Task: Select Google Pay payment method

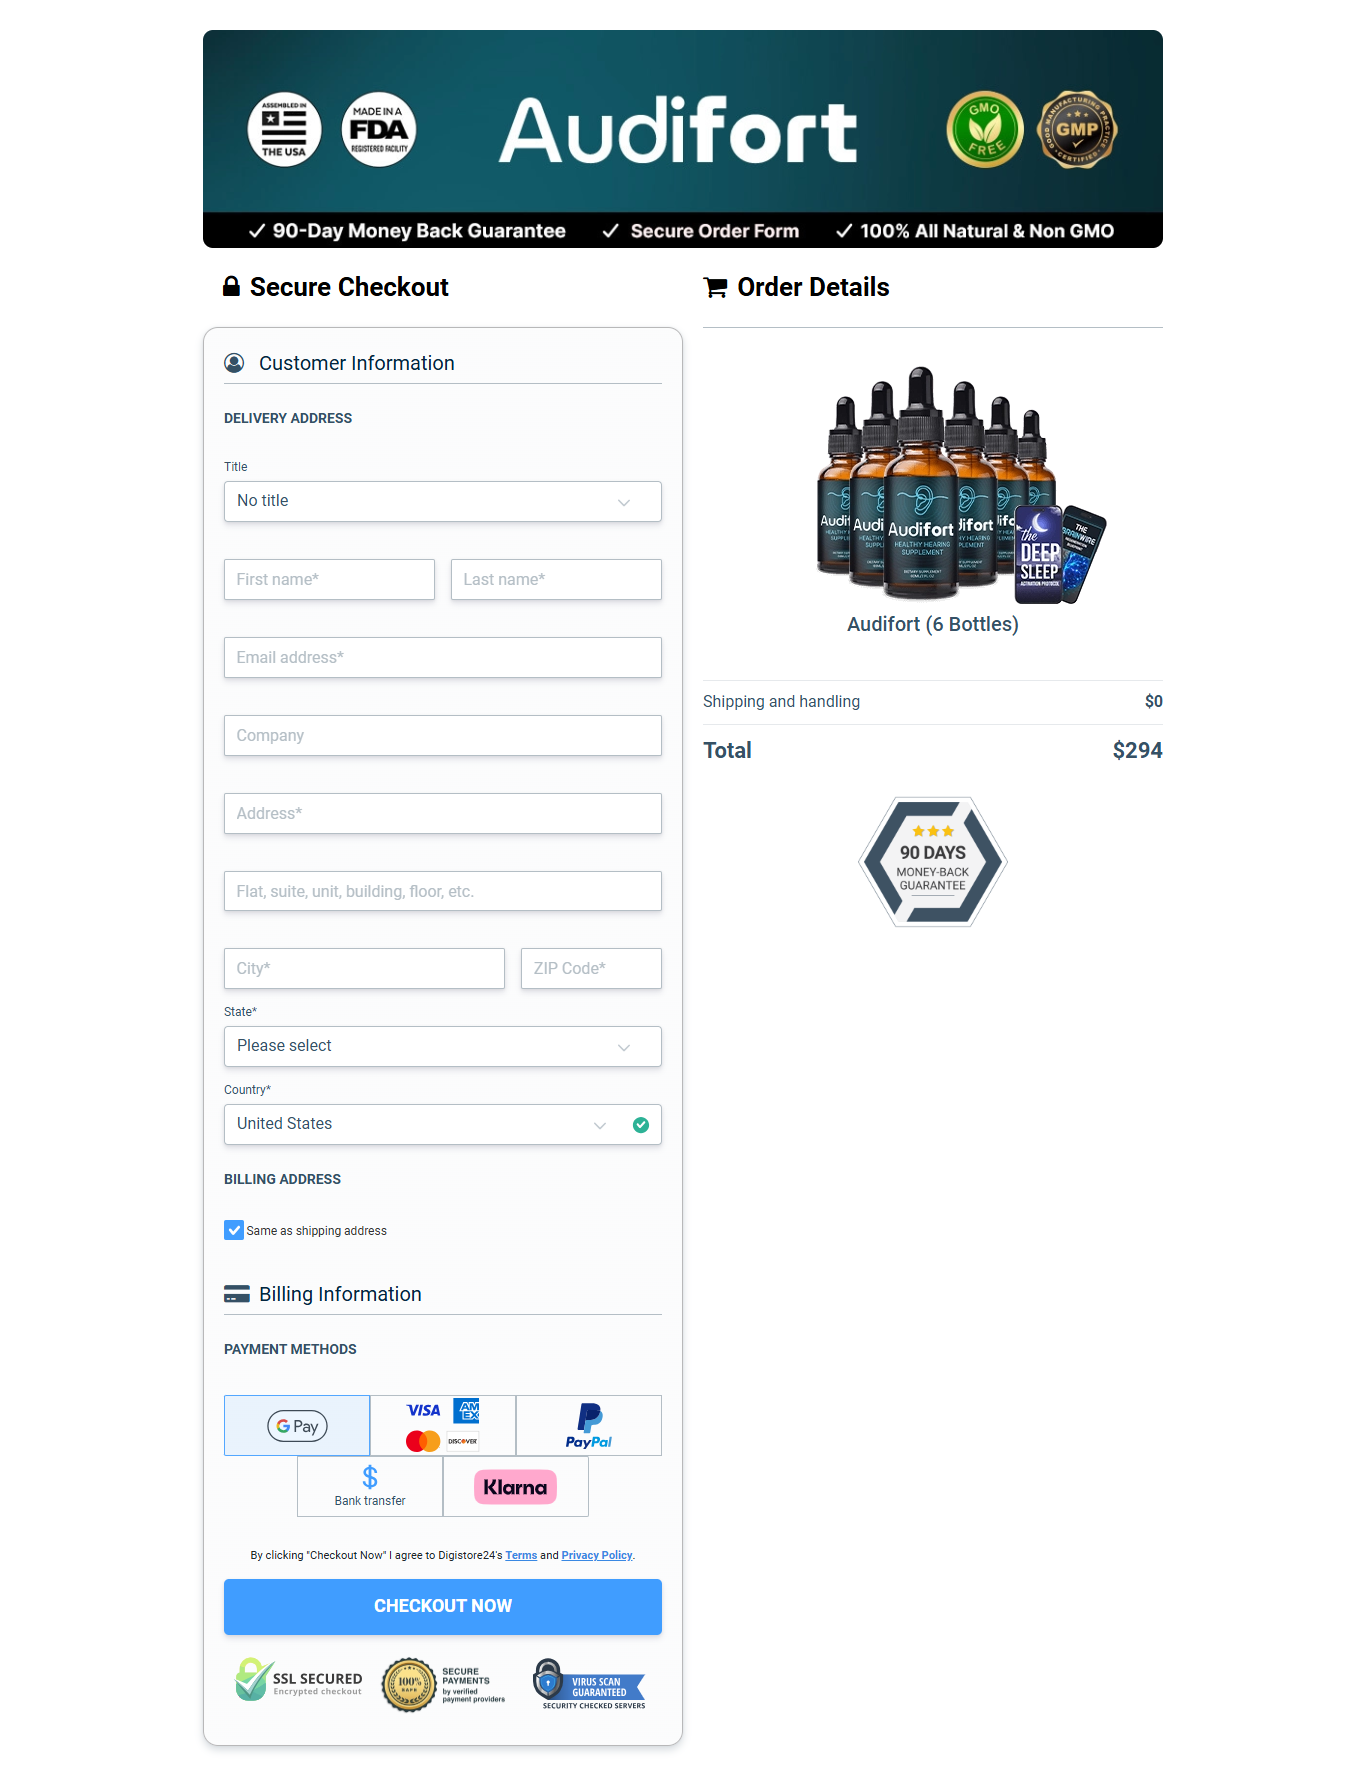Action: pos(297,1426)
